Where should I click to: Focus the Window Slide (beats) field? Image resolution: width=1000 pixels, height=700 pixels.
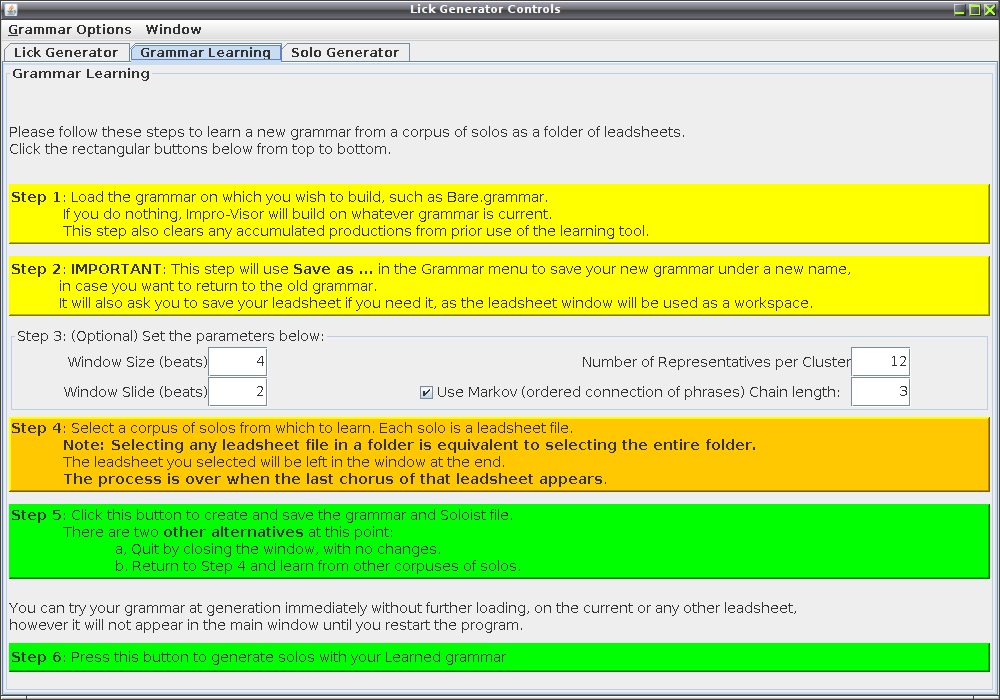[238, 391]
